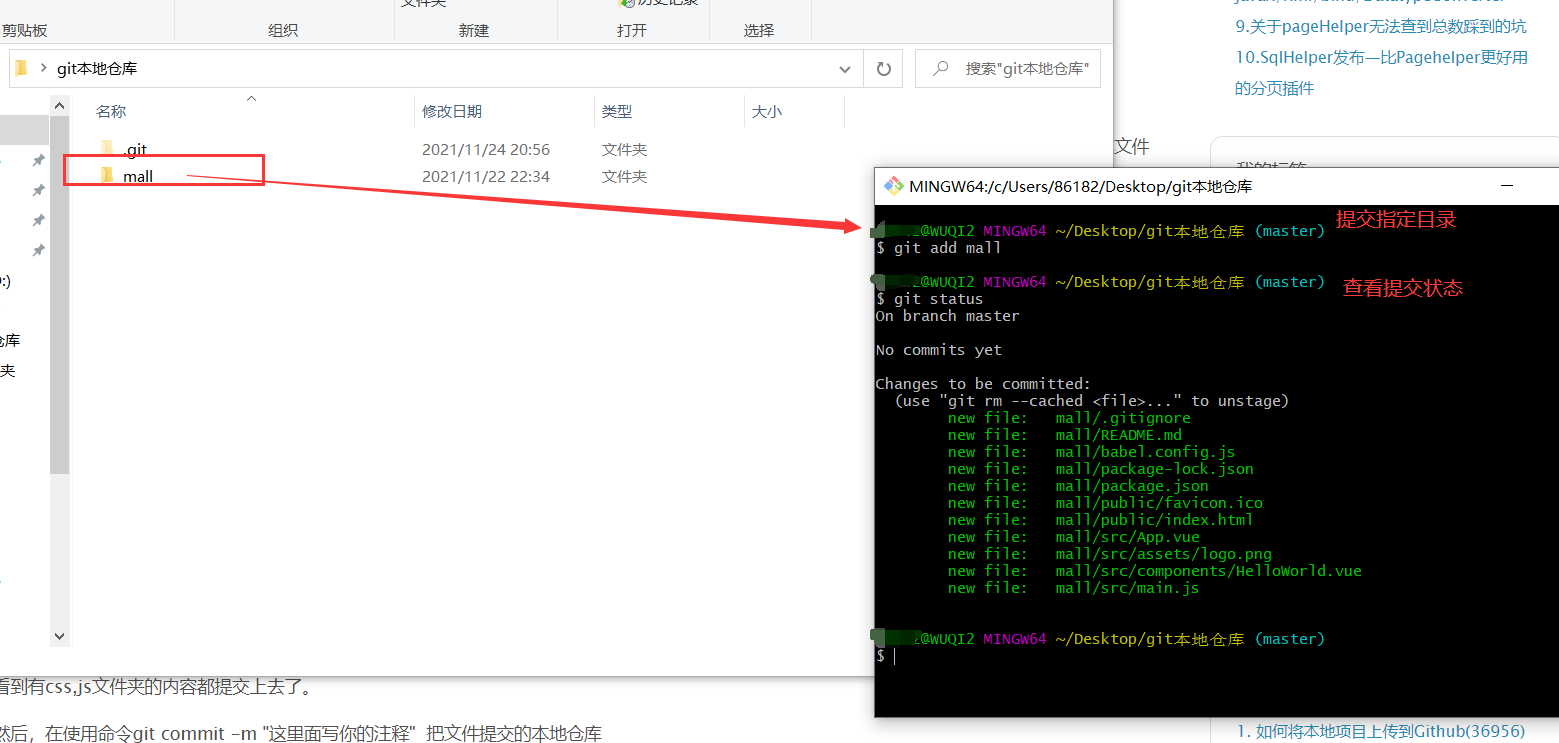This screenshot has width=1559, height=743.
Task: Click the 组织 ribbon group label
Action: click(283, 31)
